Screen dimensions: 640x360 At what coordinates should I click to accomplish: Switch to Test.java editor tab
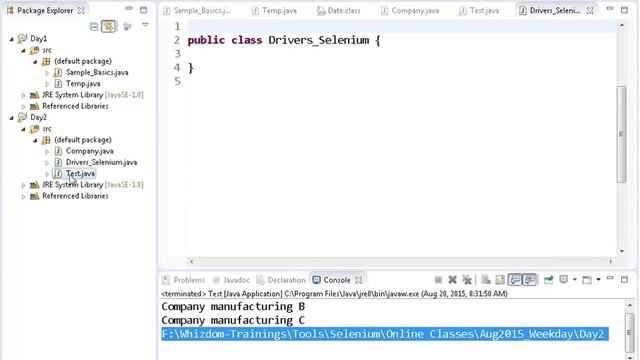(479, 11)
